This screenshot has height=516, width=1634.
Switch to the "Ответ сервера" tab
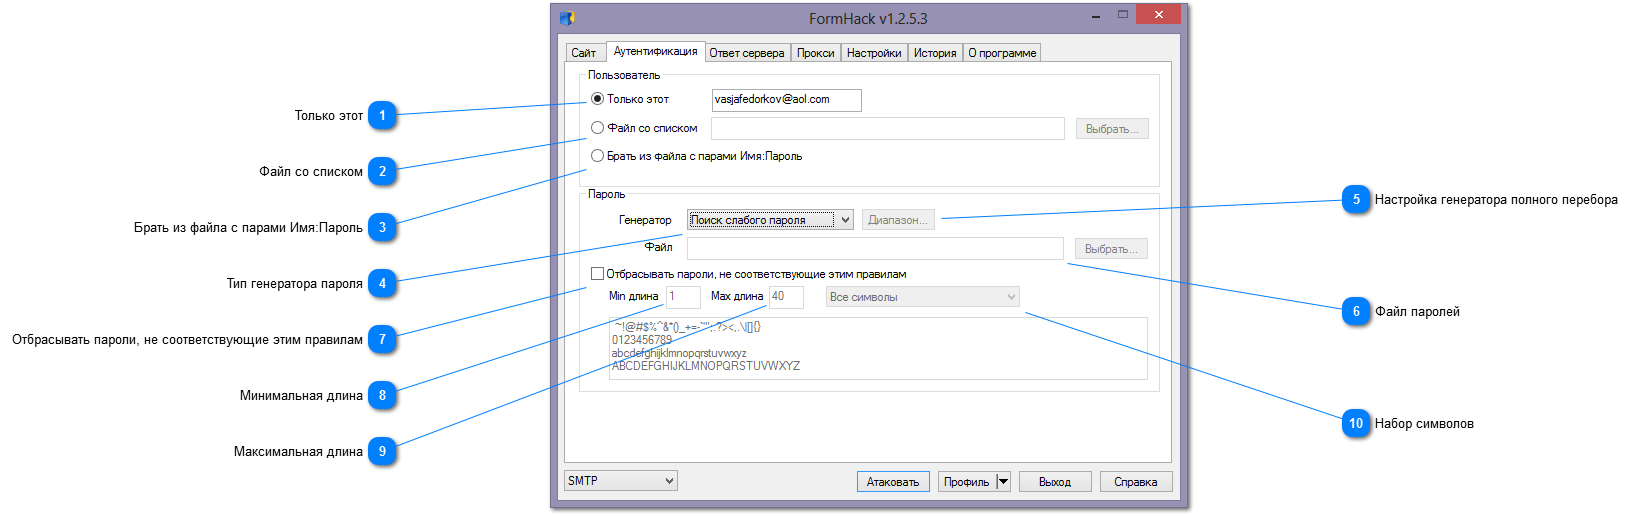[747, 53]
